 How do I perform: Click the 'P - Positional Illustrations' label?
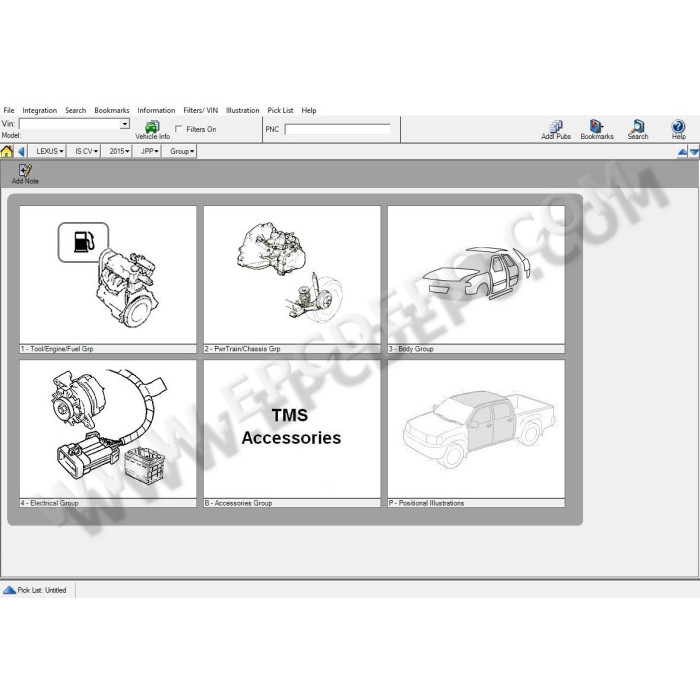[426, 503]
